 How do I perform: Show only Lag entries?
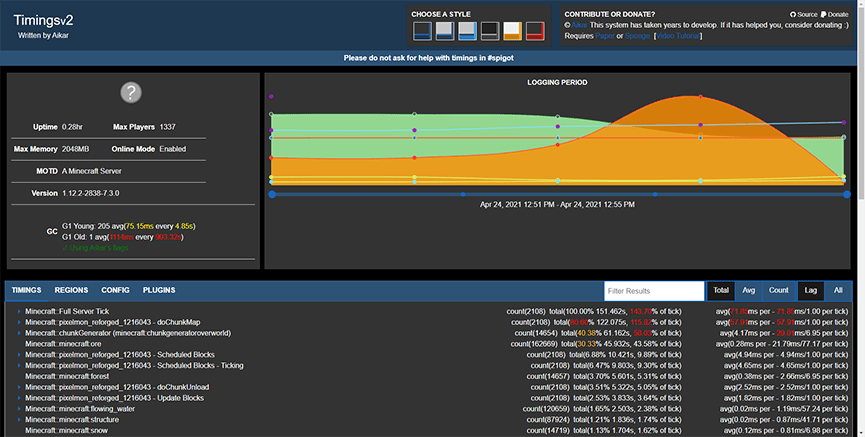(x=810, y=290)
